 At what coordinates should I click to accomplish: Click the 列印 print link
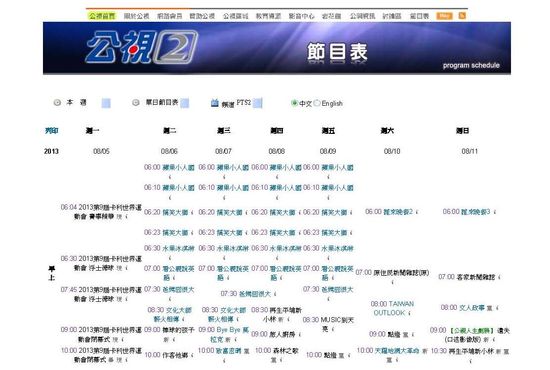coord(52,131)
